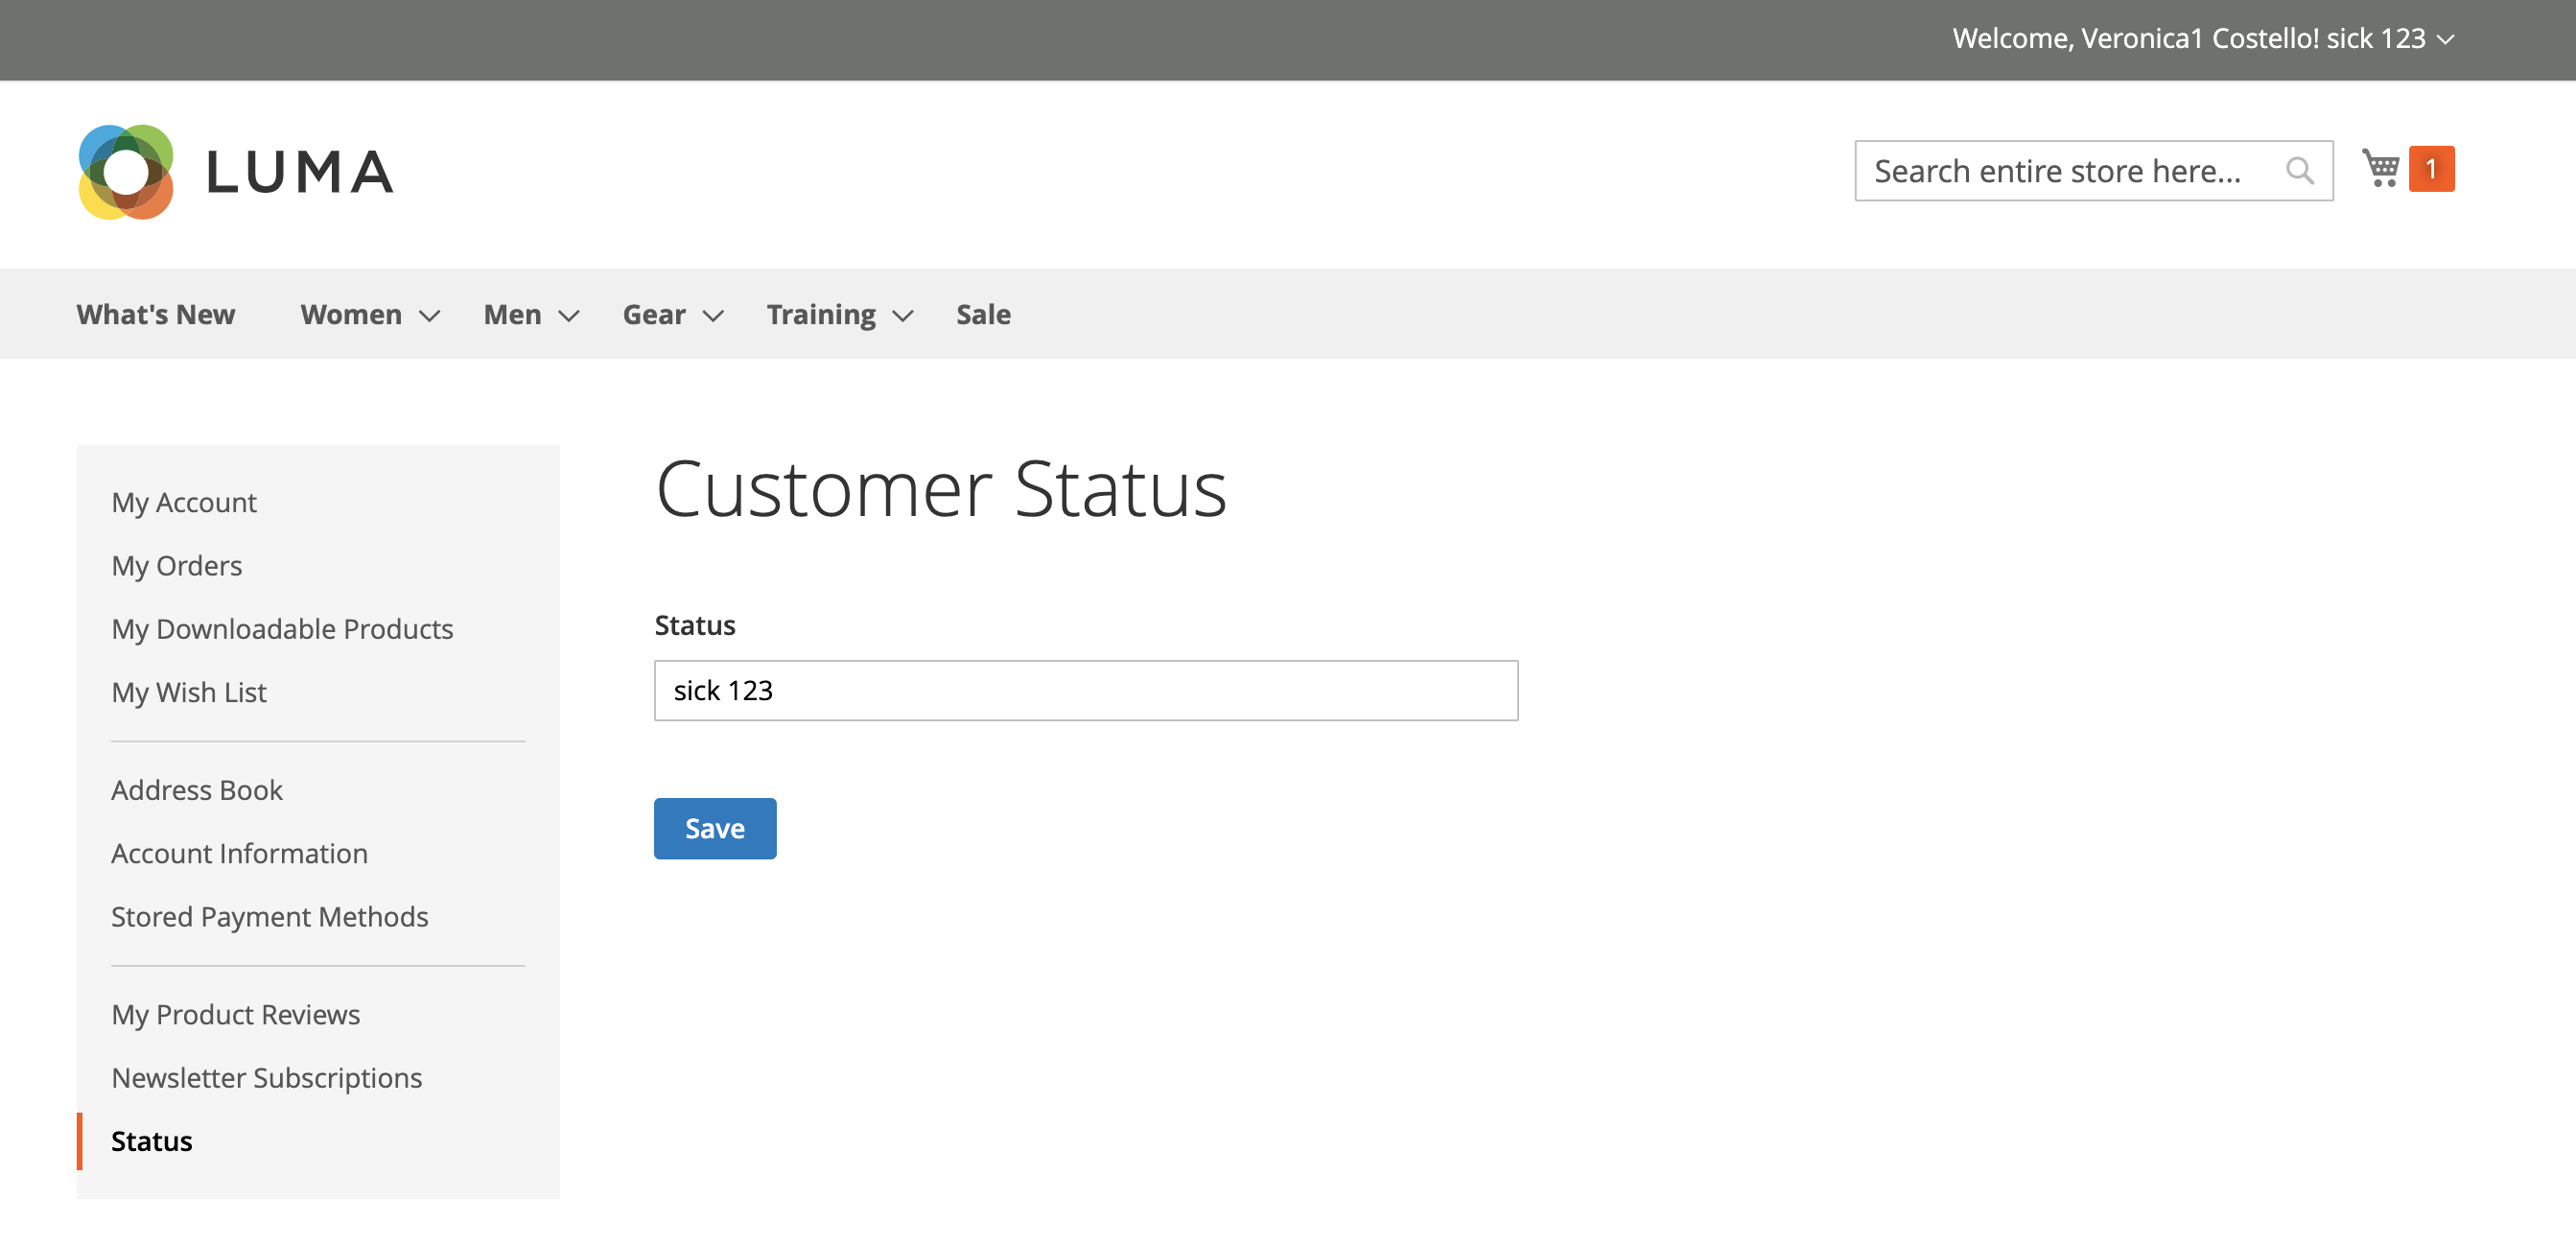Open the customer welcome account dropdown
2576x1245 pixels.
click(x=2201, y=38)
